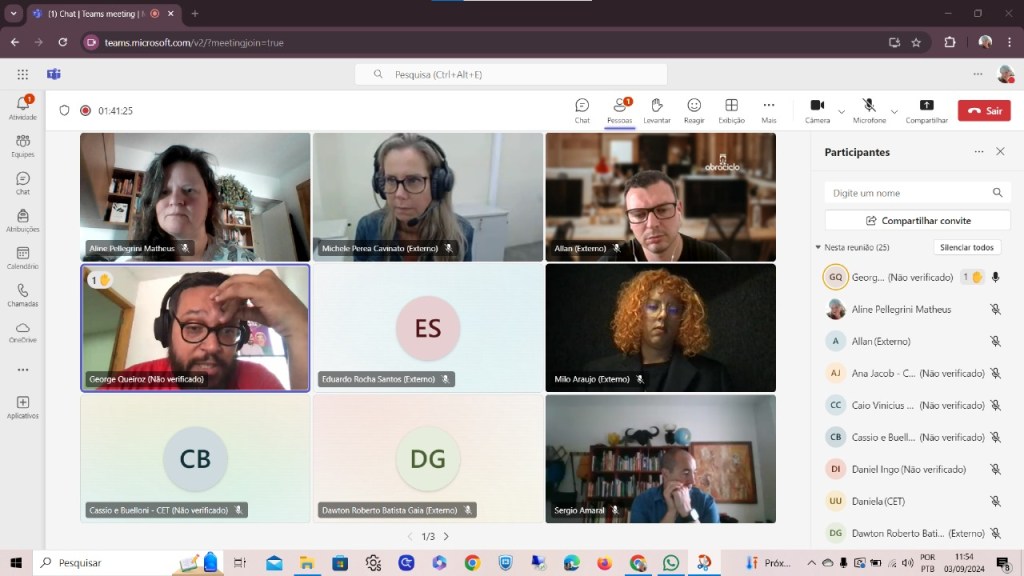1024x576 pixels.
Task: Type in the Digite um nome field
Action: 906,193
